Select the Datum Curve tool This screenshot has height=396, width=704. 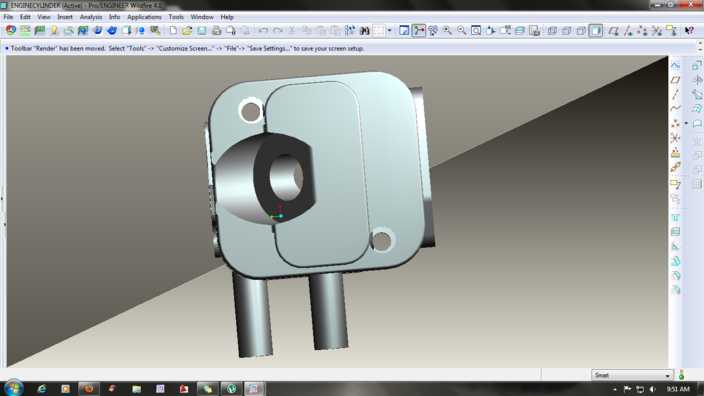[675, 109]
